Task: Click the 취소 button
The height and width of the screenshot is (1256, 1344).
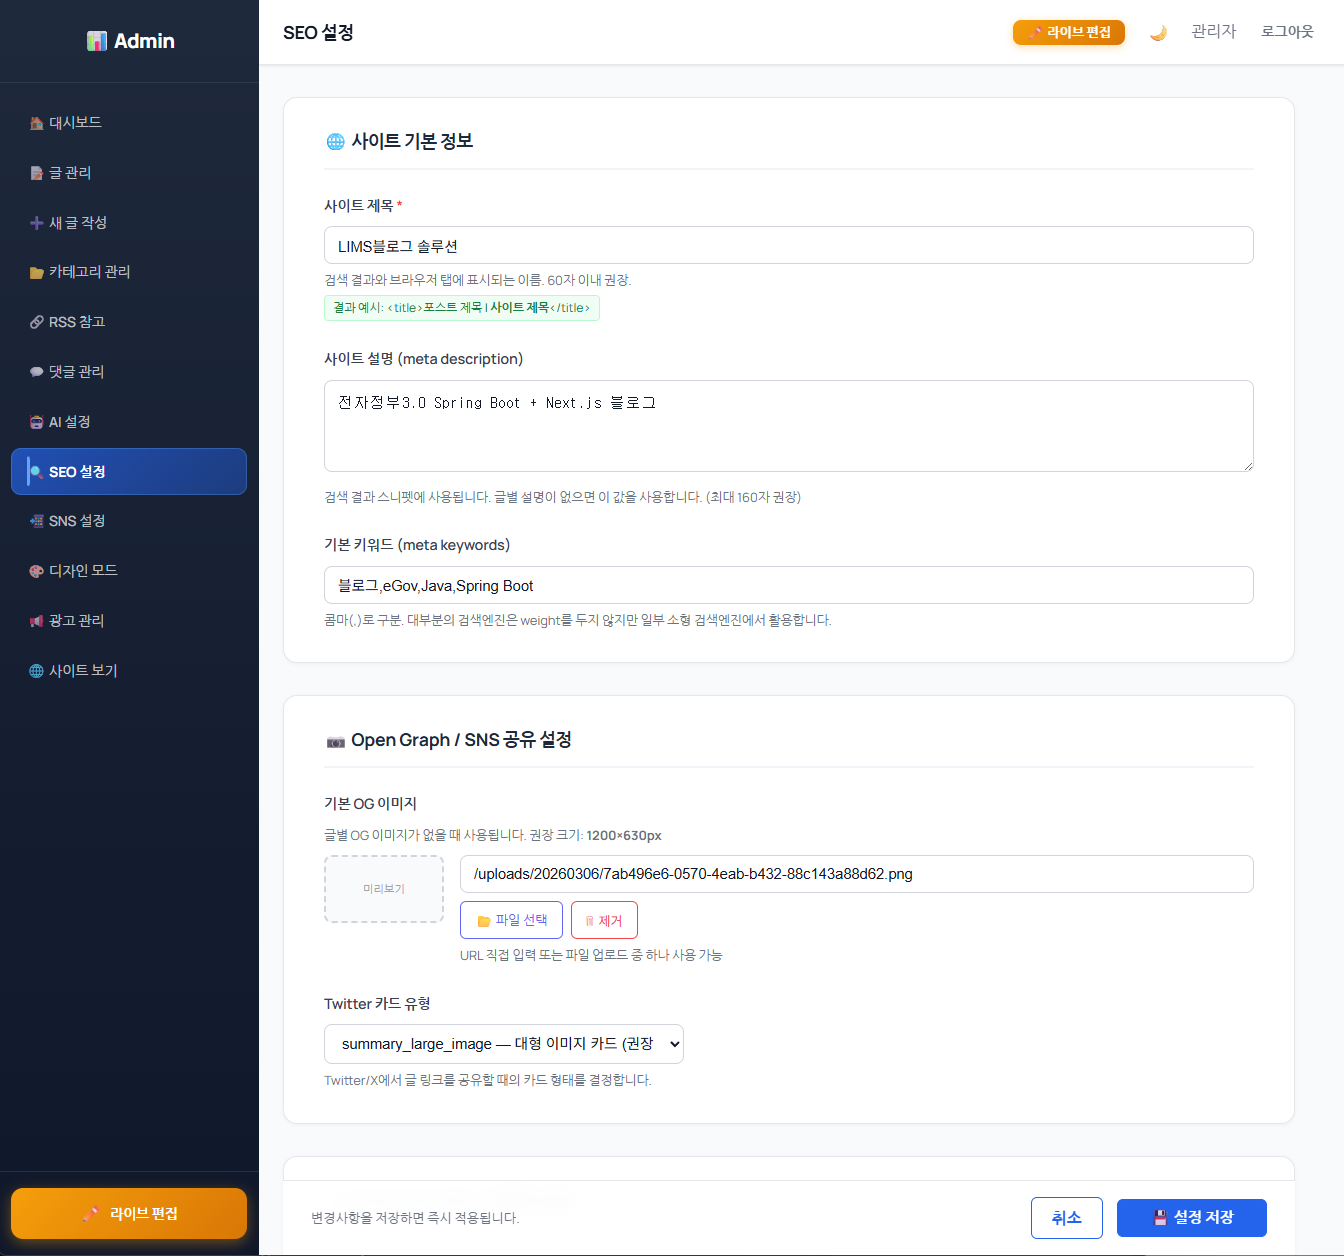Action: click(1066, 1218)
